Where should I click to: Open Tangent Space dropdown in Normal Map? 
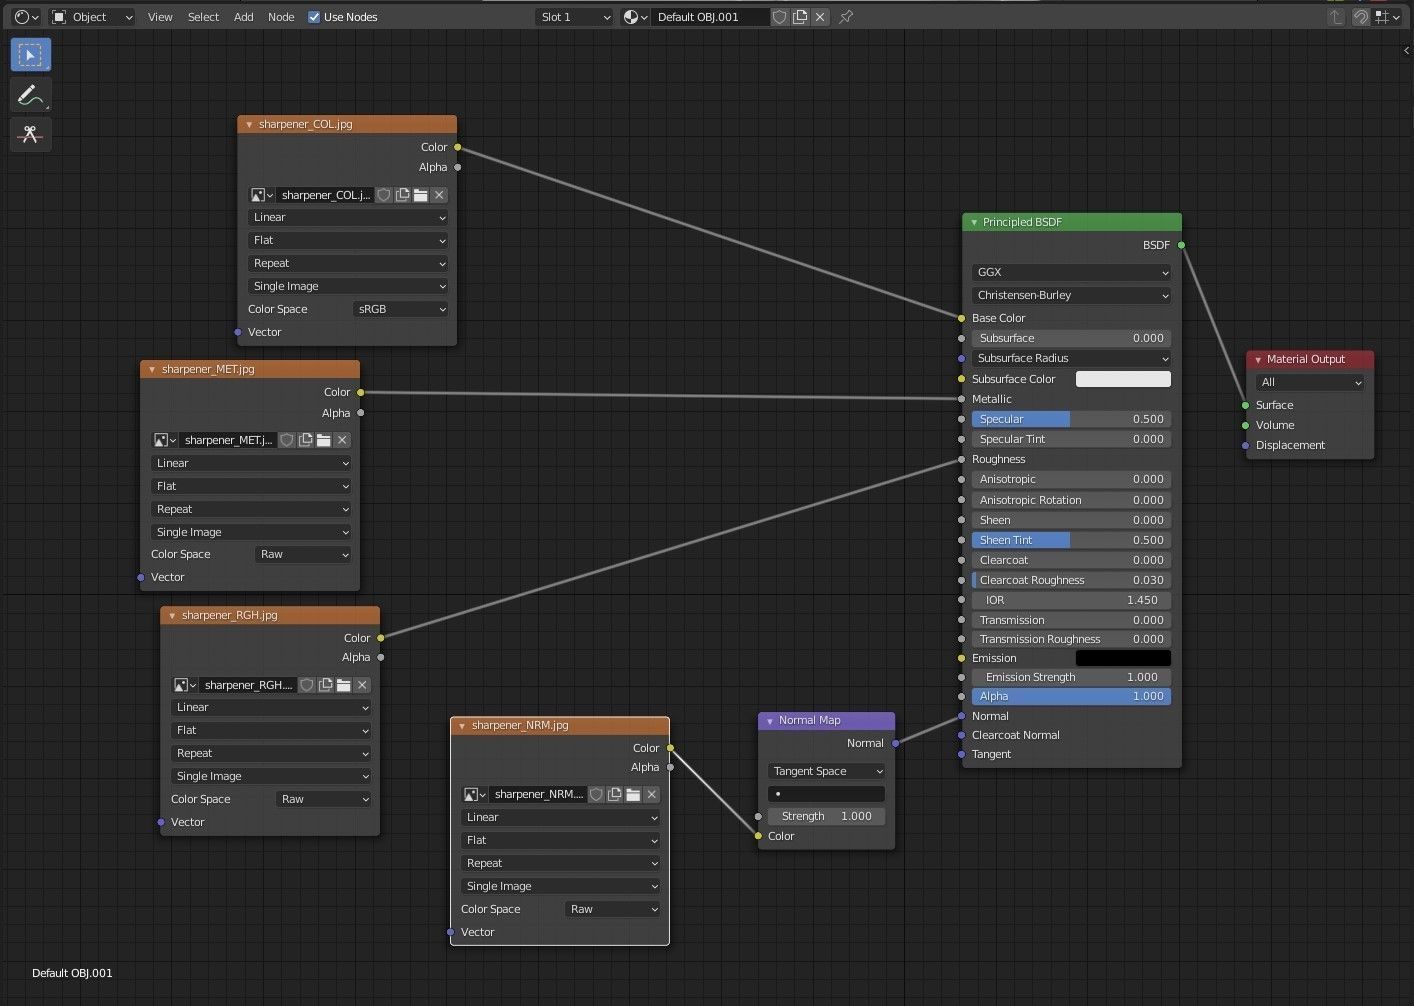826,772
